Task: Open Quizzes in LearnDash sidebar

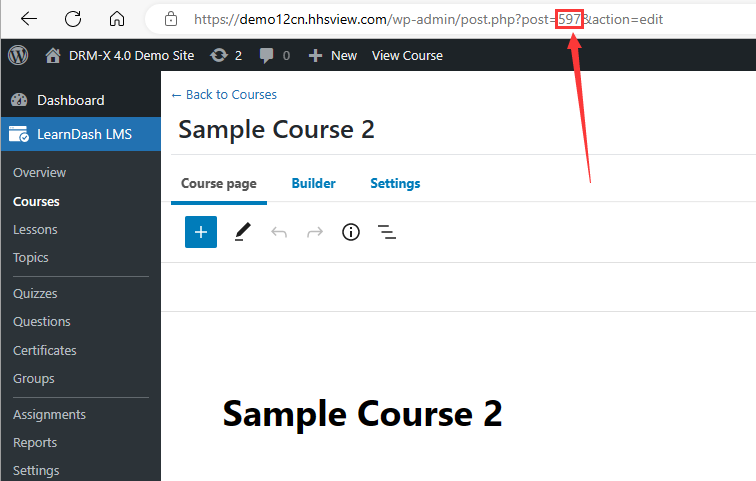Action: [x=35, y=294]
